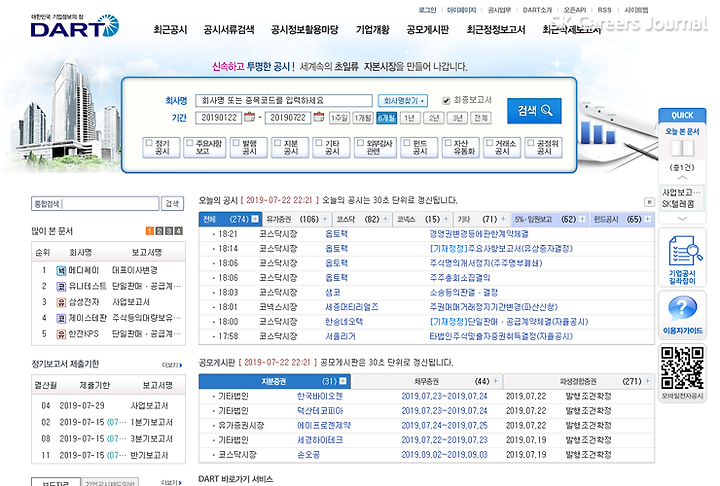Check the 자산유동화 checkbox
The height and width of the screenshot is (486, 720).
tap(448, 143)
